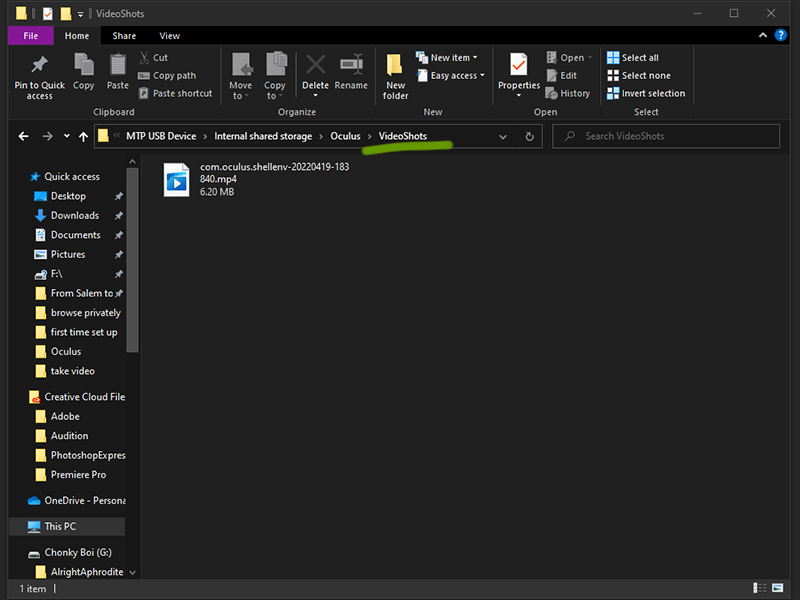Click the Copy icon in Clipboard group
The width and height of the screenshot is (800, 600).
84,67
